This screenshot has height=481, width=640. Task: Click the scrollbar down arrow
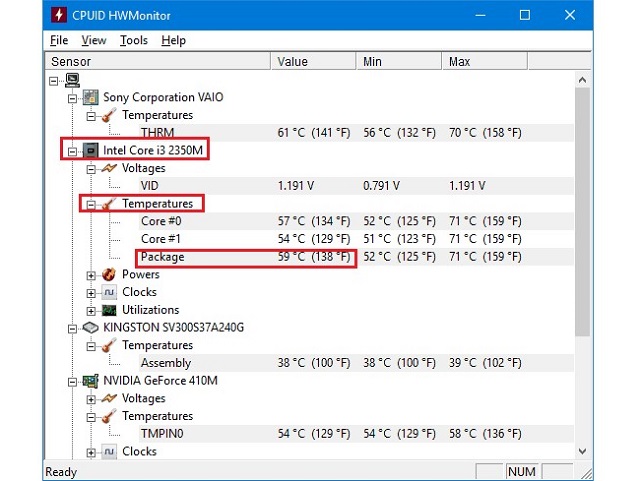pos(582,451)
